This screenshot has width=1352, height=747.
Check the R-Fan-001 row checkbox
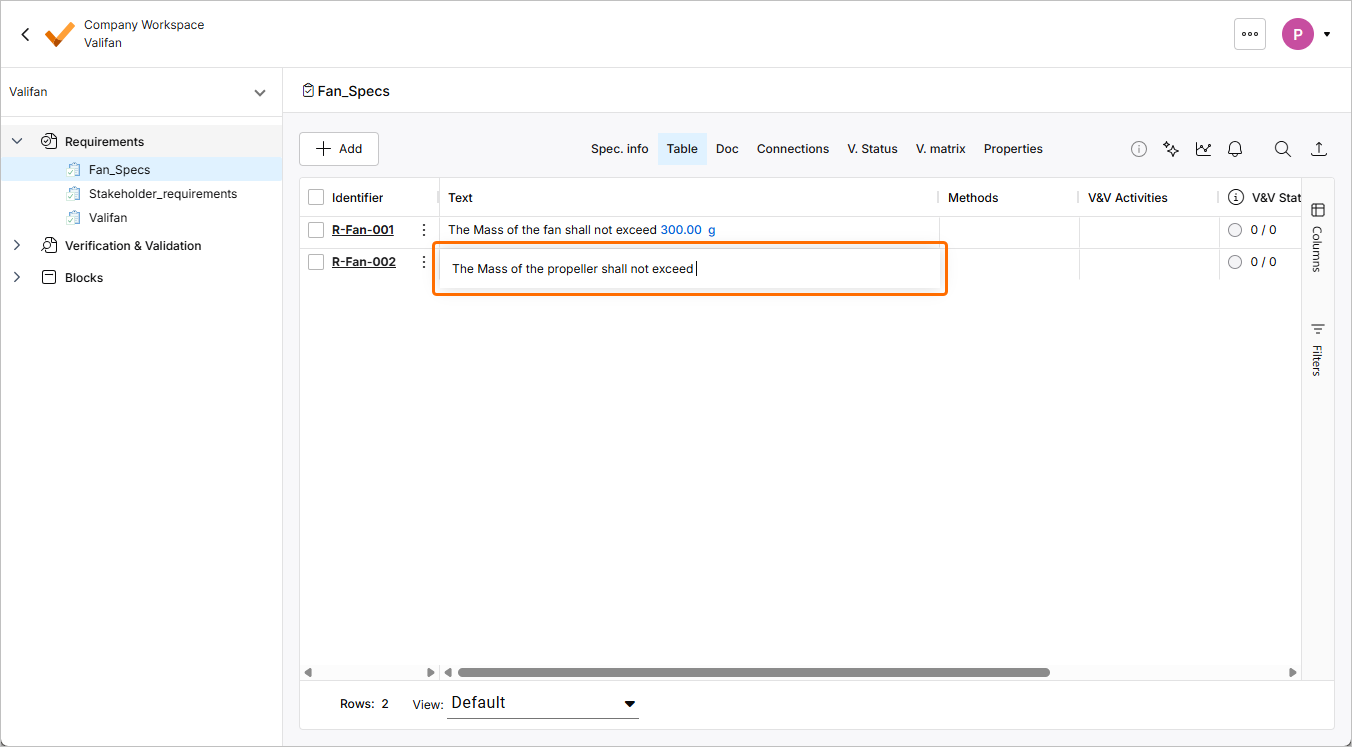[x=316, y=230]
